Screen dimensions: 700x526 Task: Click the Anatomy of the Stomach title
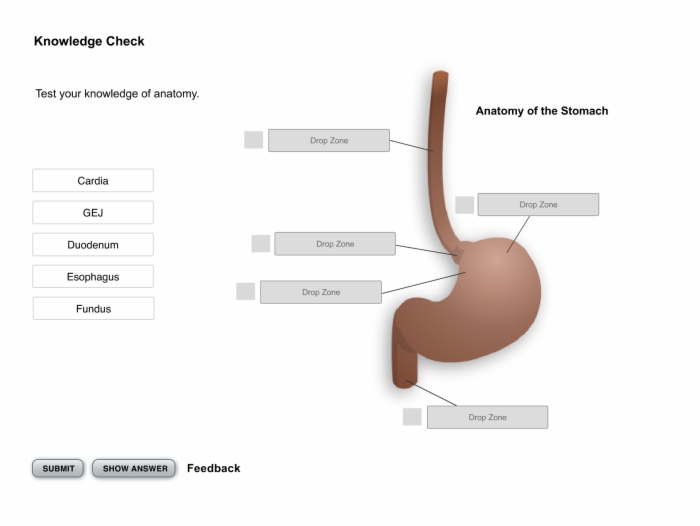coord(542,111)
